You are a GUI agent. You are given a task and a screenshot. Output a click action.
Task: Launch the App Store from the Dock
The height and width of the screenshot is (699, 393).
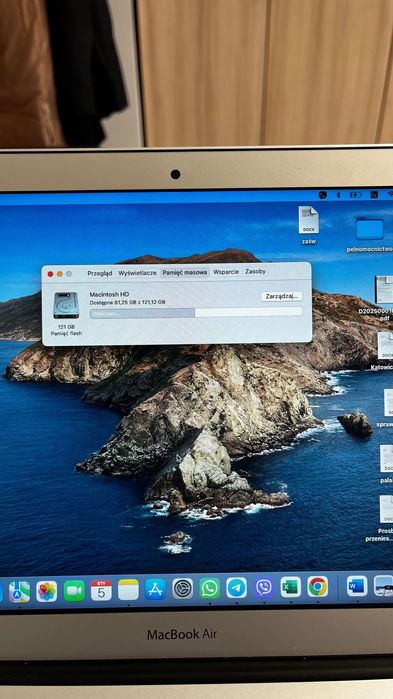(x=156, y=589)
